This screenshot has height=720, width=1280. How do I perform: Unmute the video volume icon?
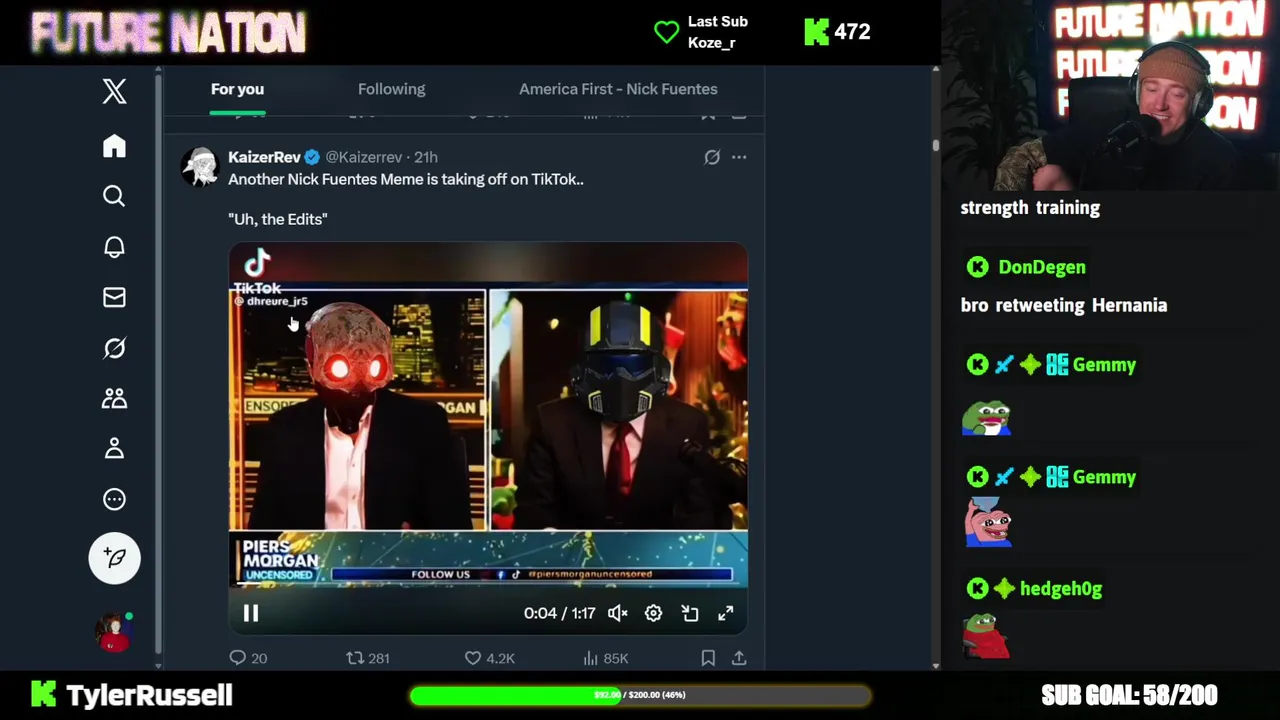coord(618,613)
